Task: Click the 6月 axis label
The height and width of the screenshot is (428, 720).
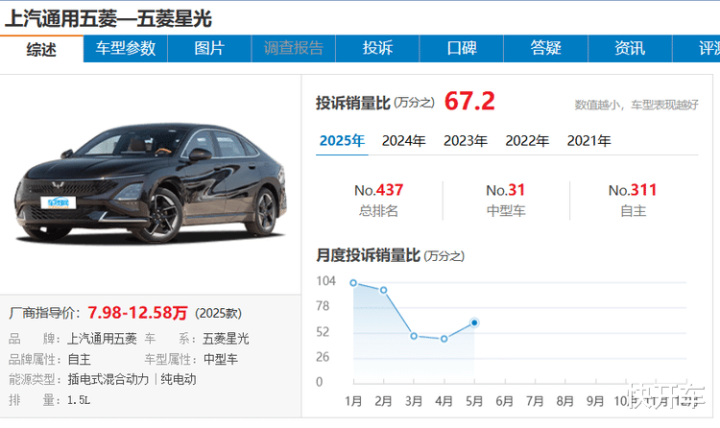Action: (504, 401)
